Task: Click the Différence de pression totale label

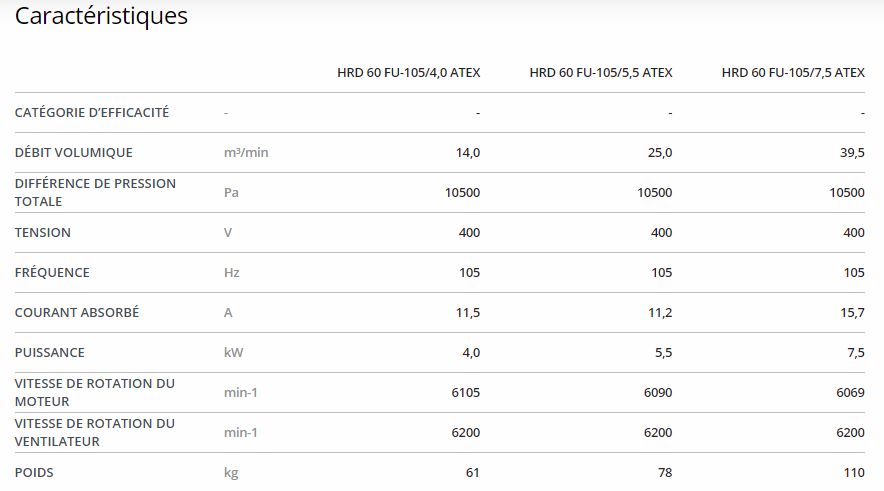Action: (95, 192)
